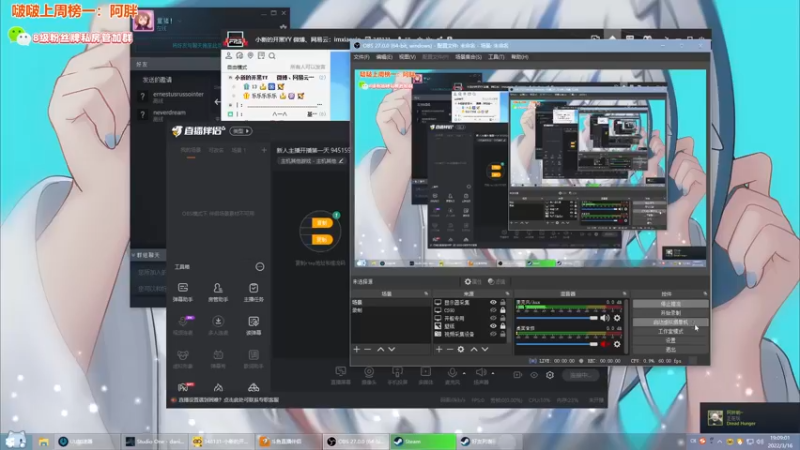Undock the OBS sources panel
This screenshot has height=450, width=800.
point(507,294)
